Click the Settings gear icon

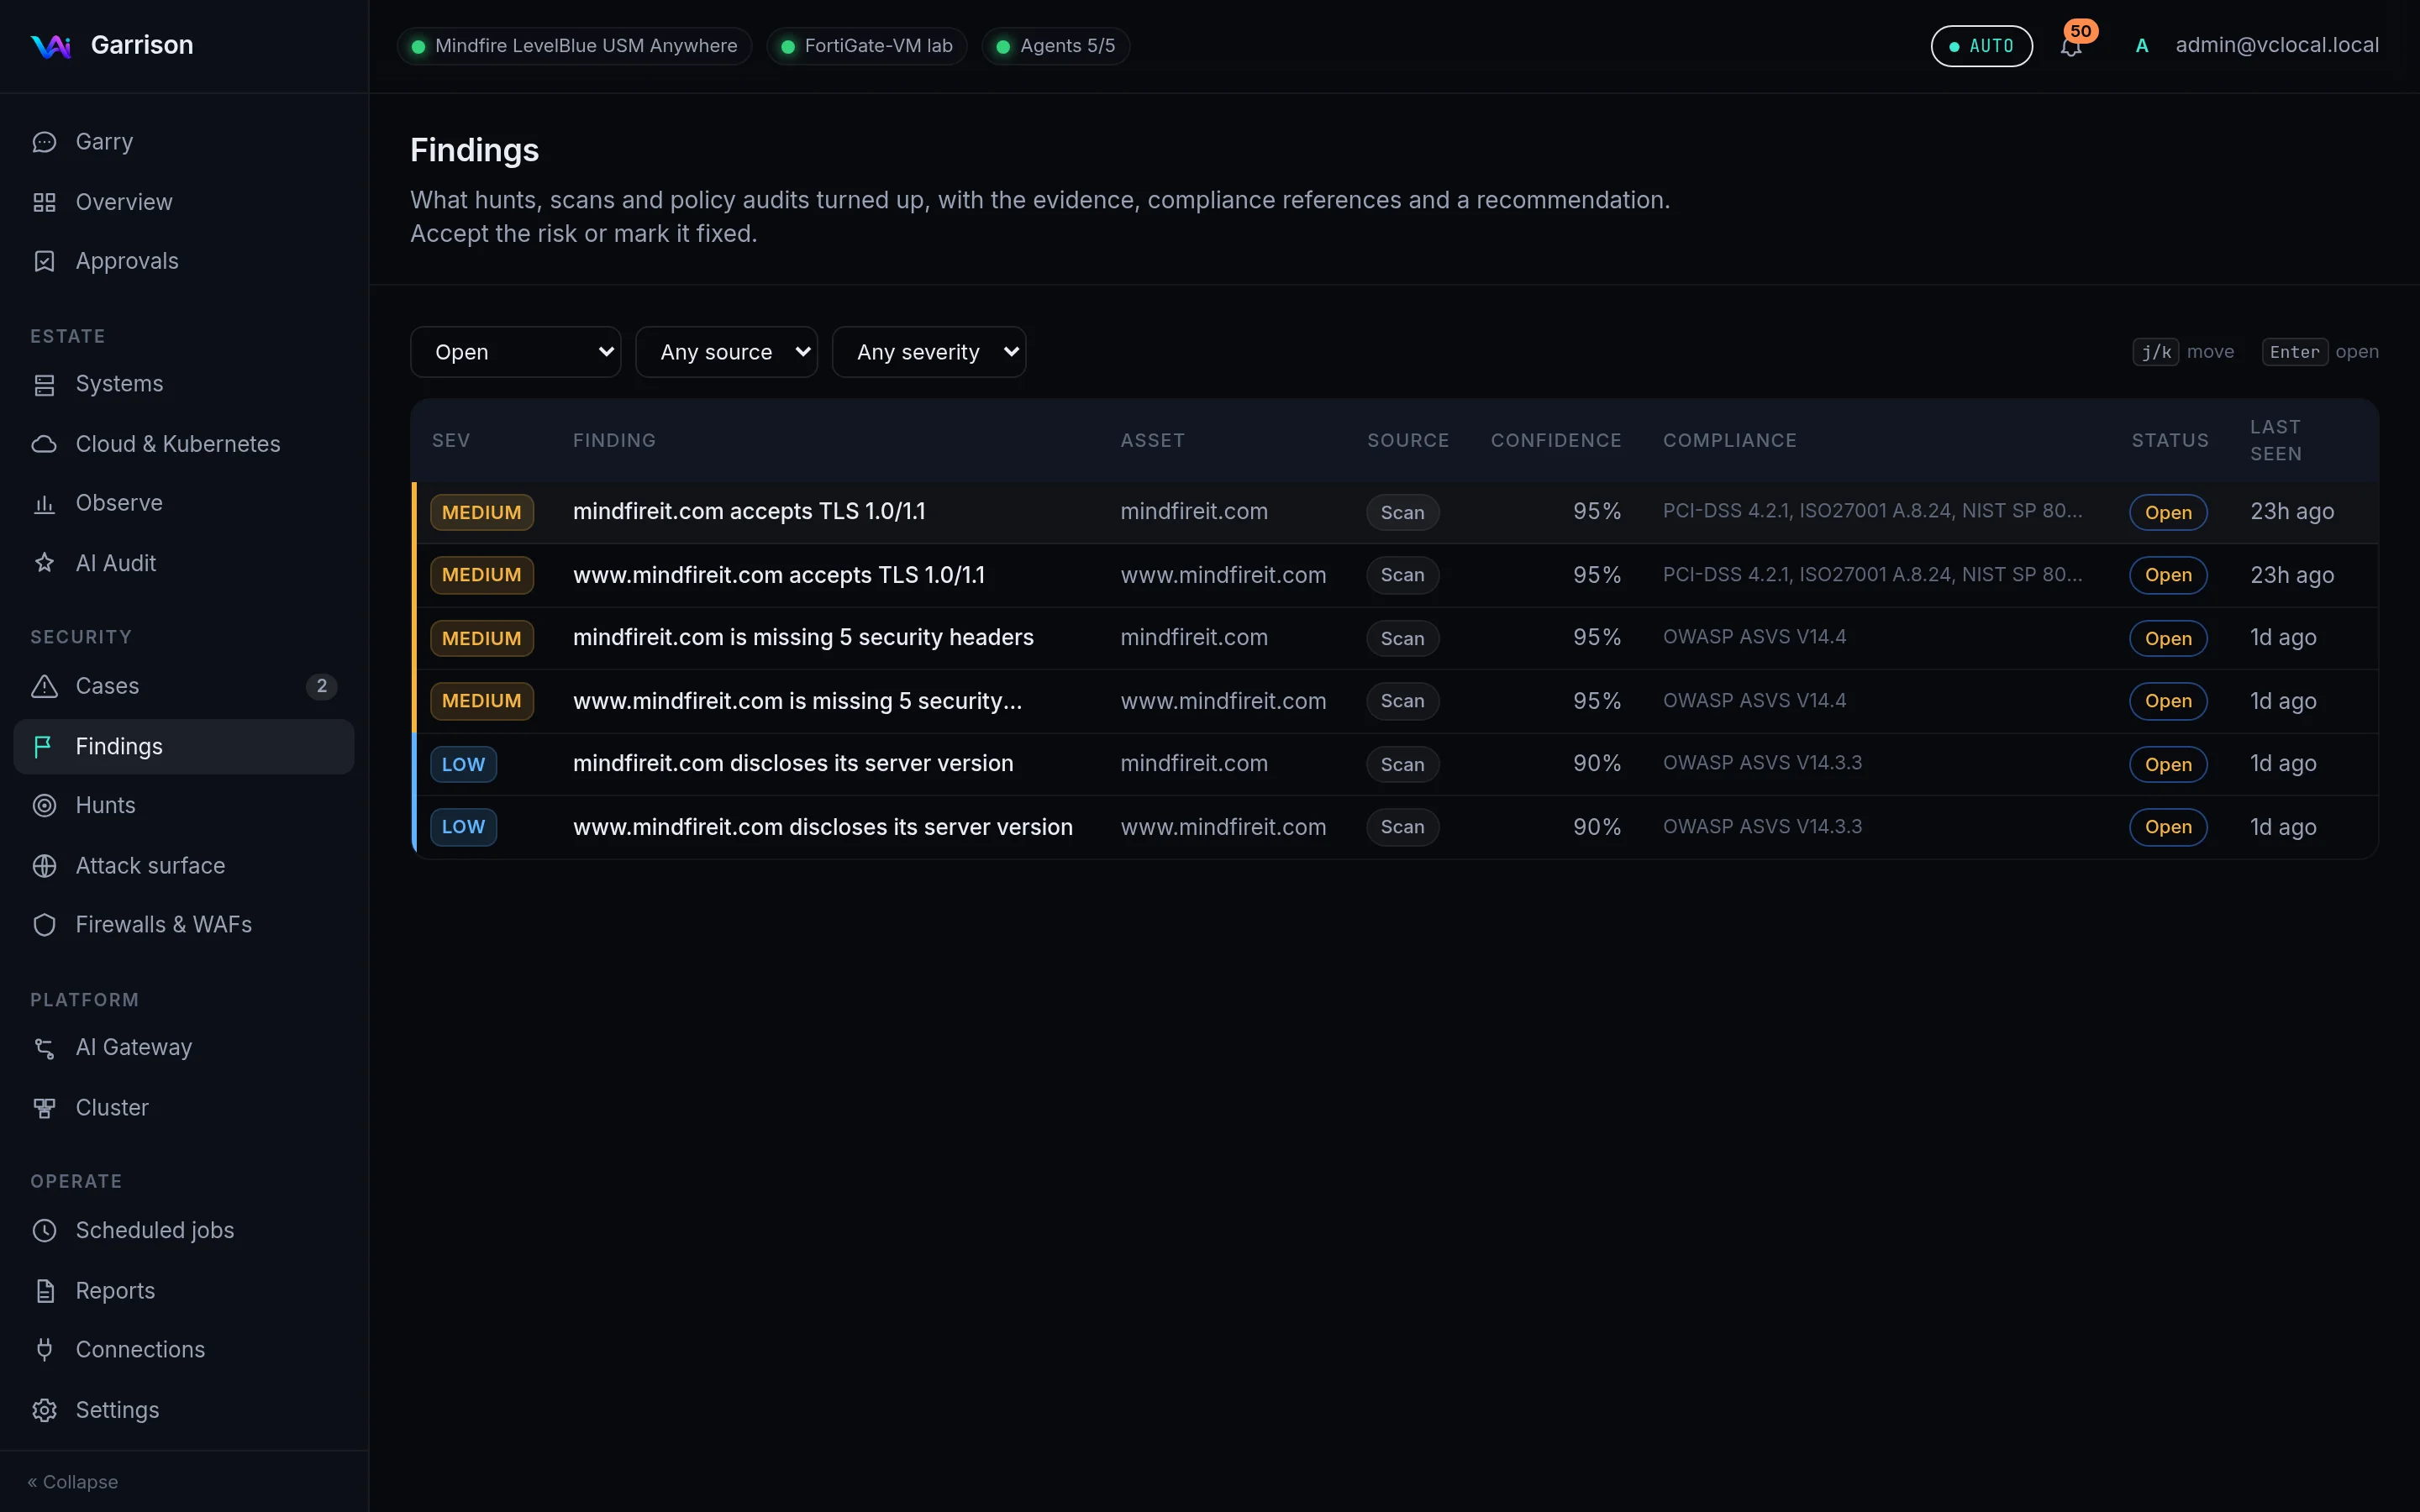coord(44,1410)
